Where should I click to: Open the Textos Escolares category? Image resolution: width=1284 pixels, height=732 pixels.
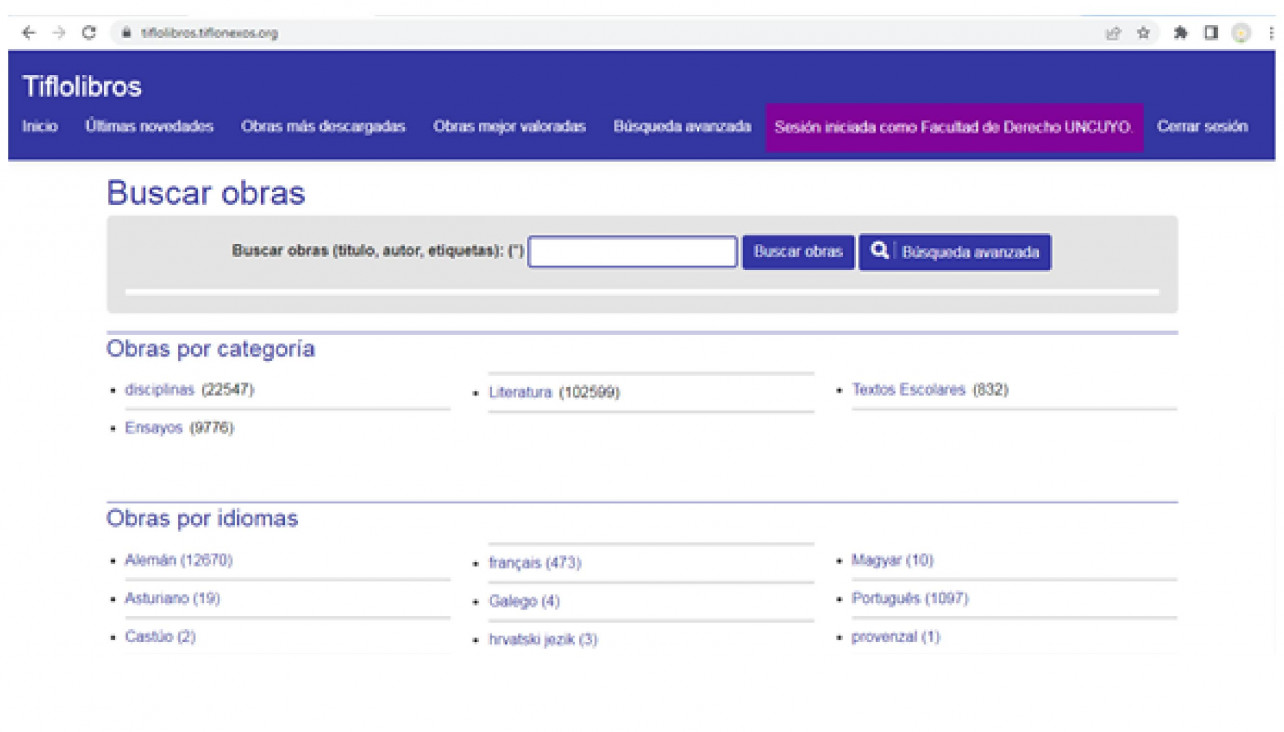pyautogui.click(x=909, y=389)
